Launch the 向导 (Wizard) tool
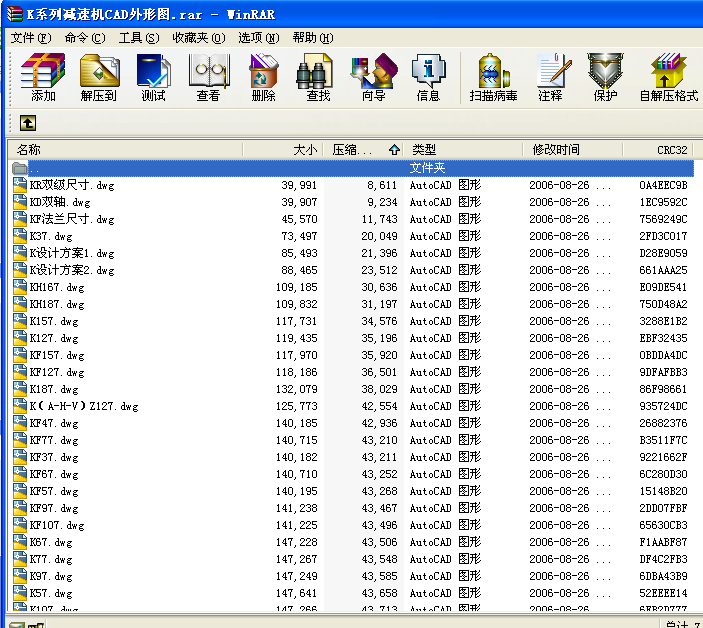Image resolution: width=703 pixels, height=628 pixels. 374,77
